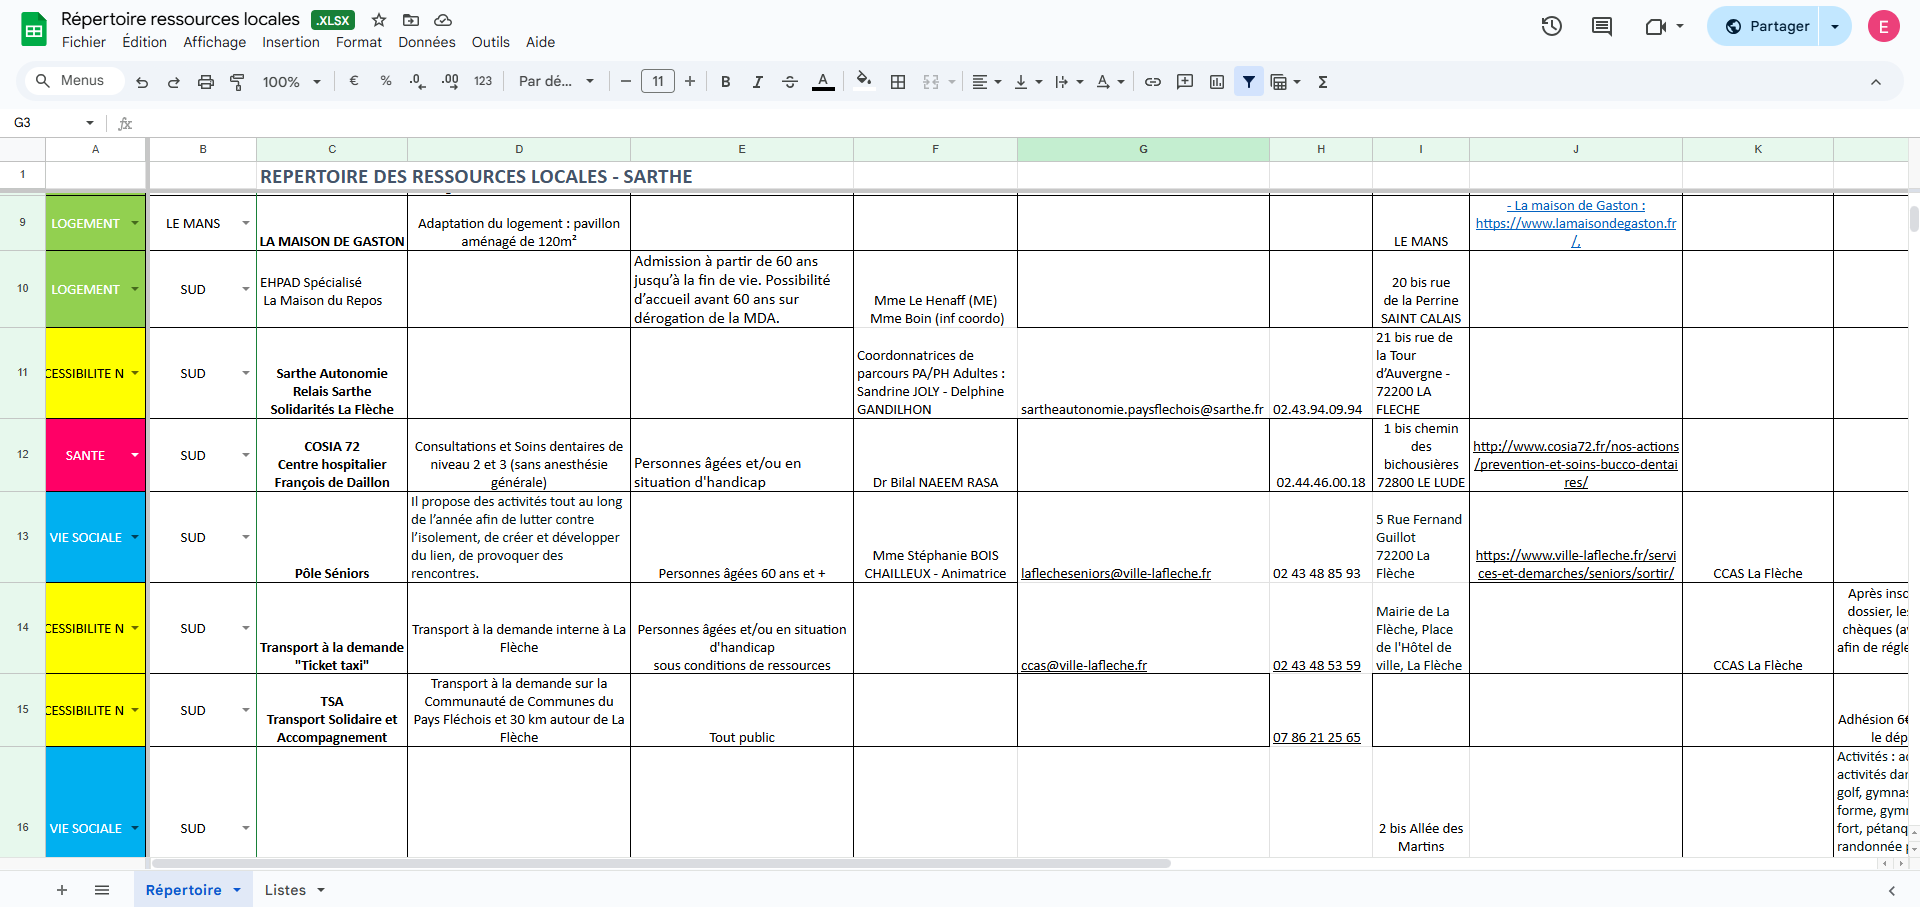Open the laflecheseniors@ville-lafleche.fr email link
This screenshot has width=1920, height=907.
coord(1115,574)
